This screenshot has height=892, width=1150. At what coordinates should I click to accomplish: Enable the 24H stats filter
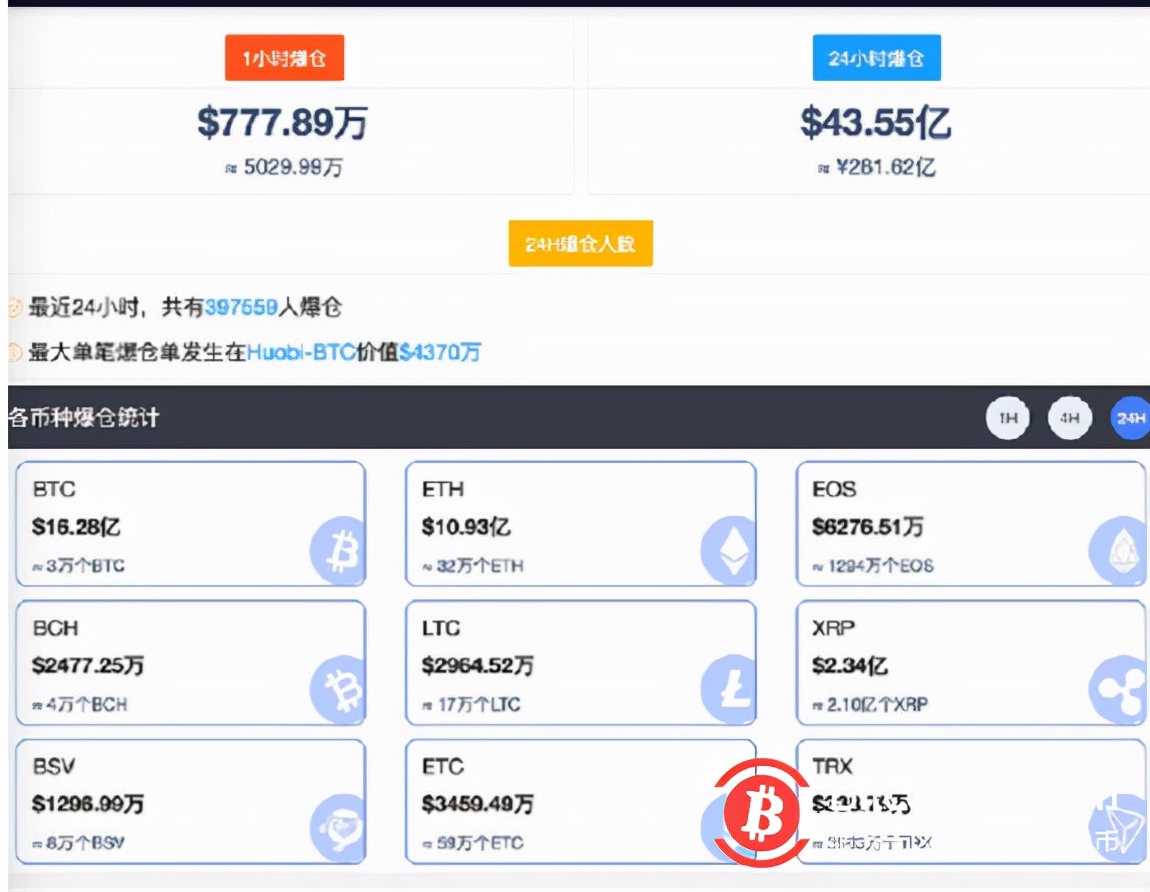(1131, 418)
